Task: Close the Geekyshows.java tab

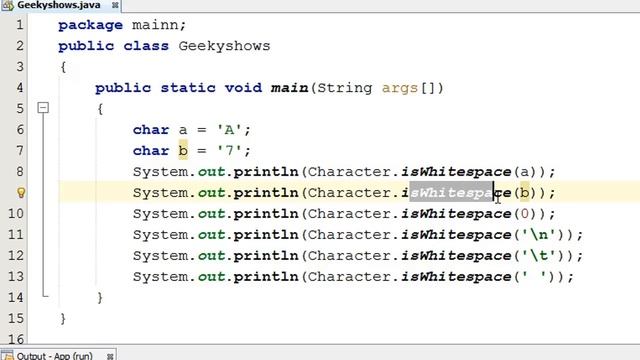Action: click(x=115, y=5)
